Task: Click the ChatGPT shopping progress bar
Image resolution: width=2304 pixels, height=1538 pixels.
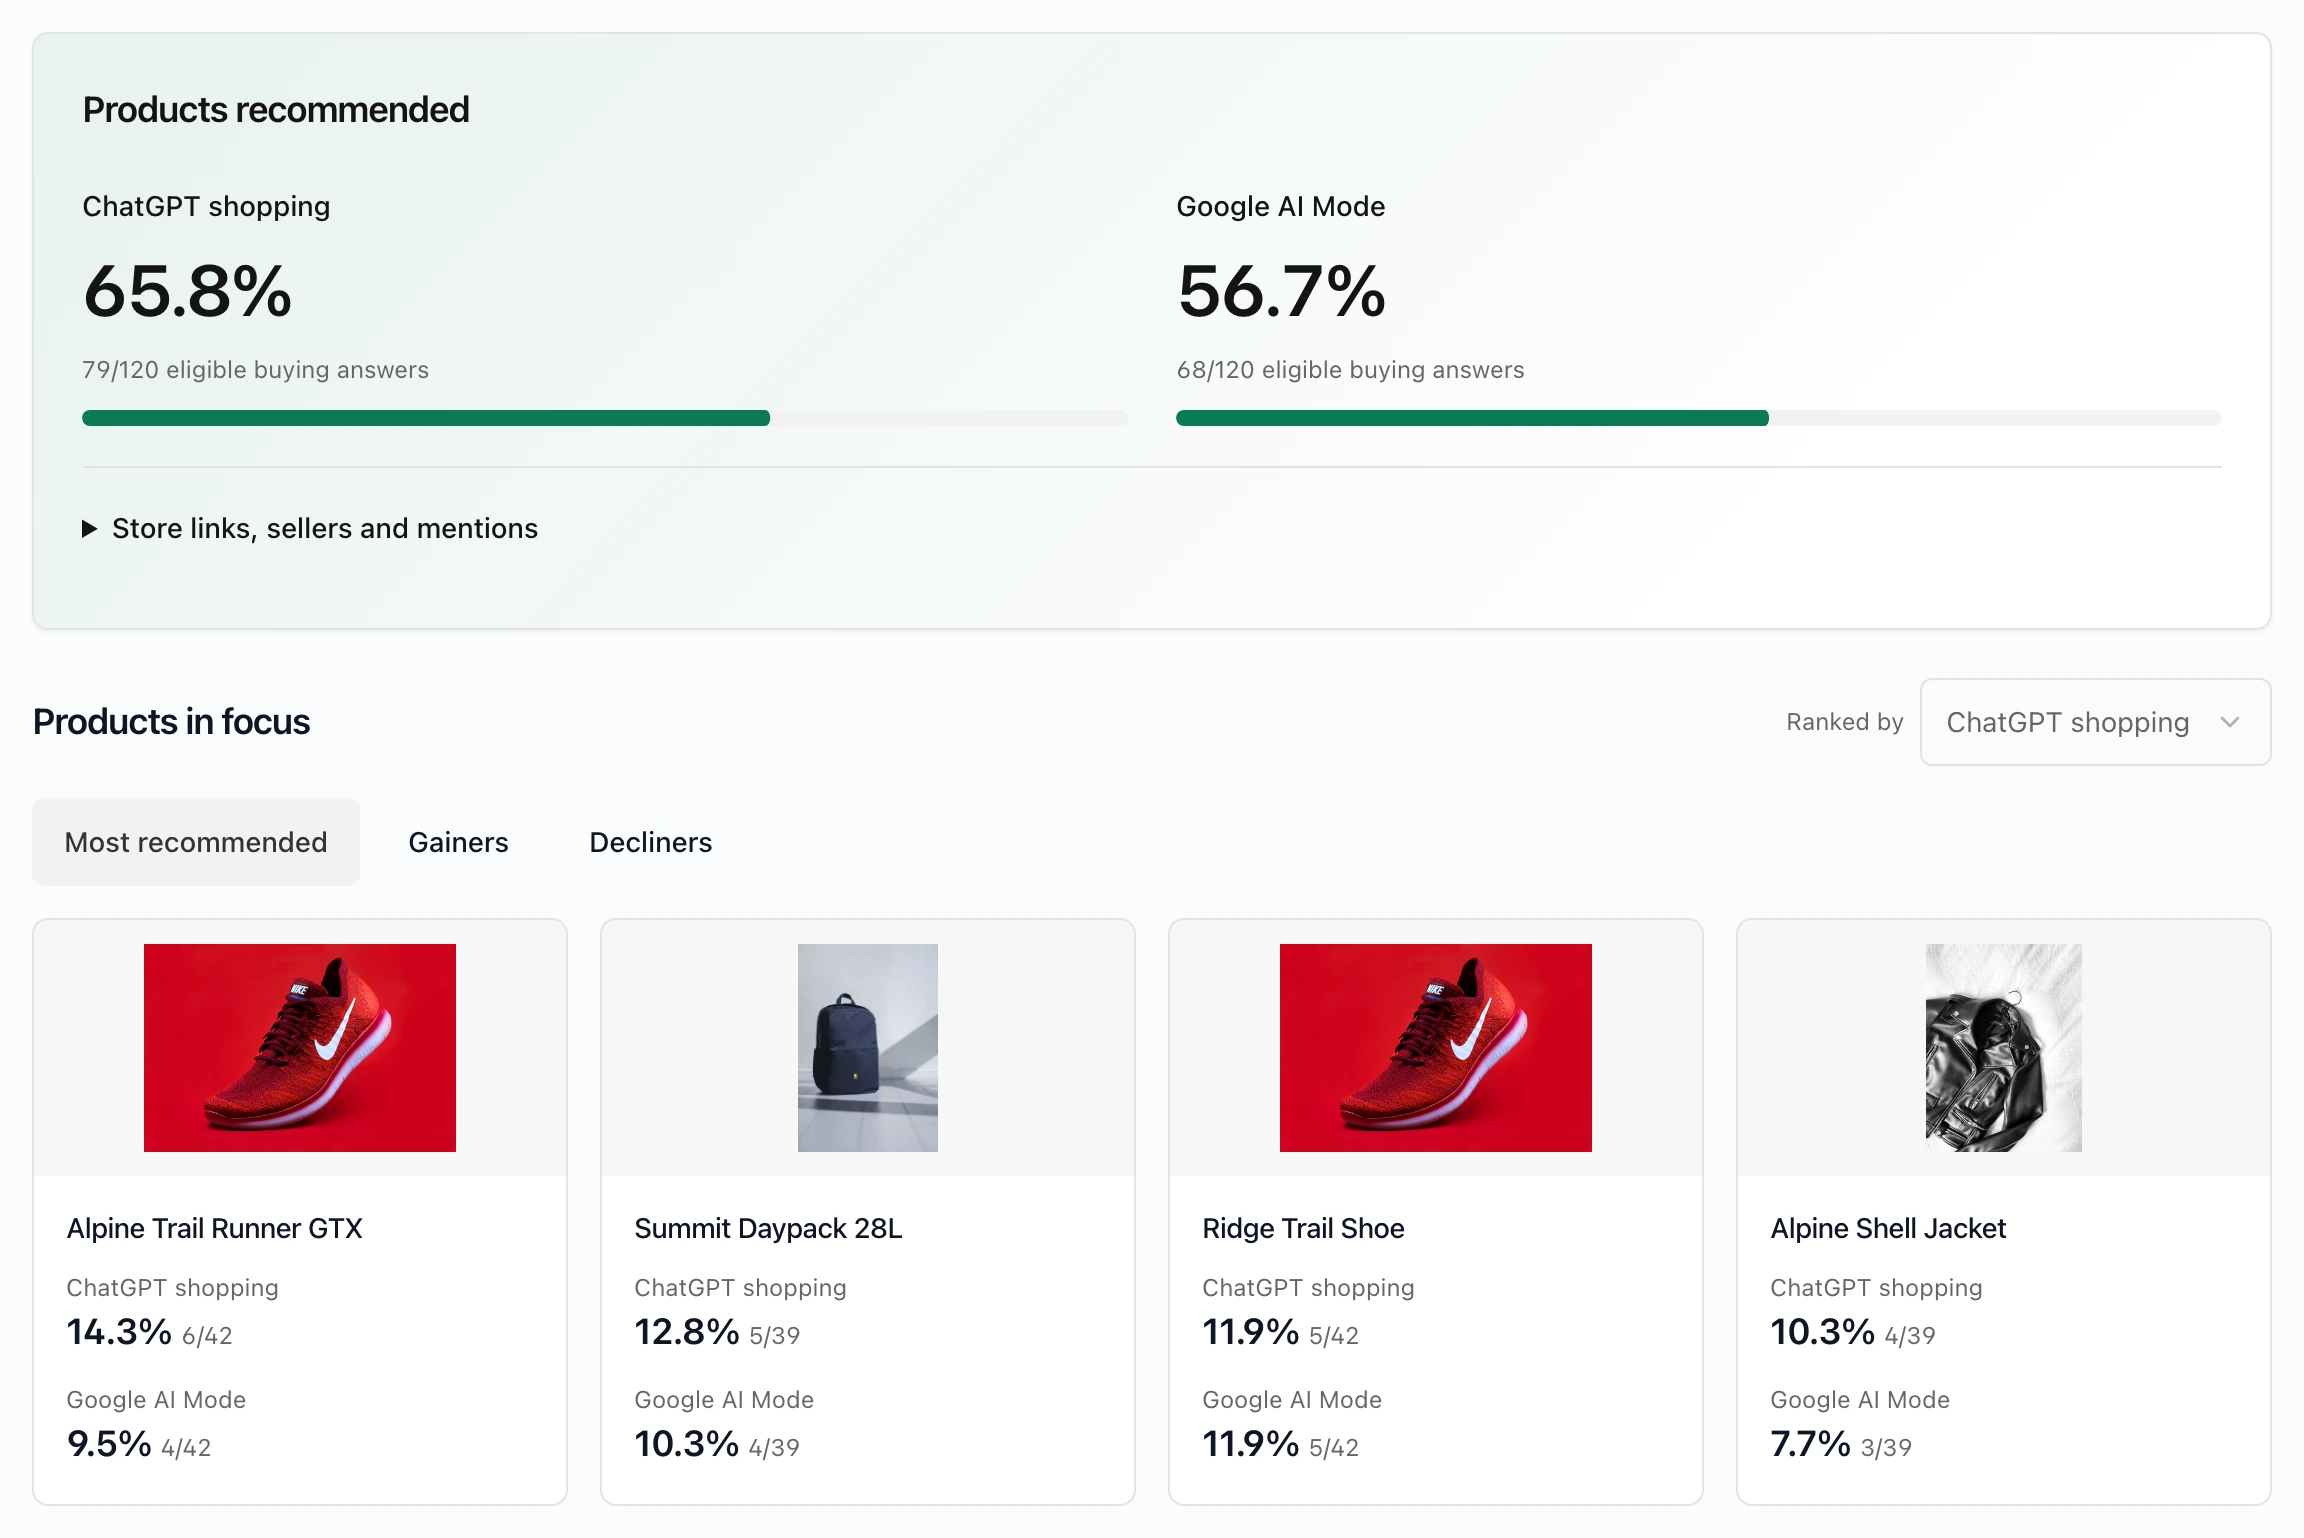Action: (604, 418)
